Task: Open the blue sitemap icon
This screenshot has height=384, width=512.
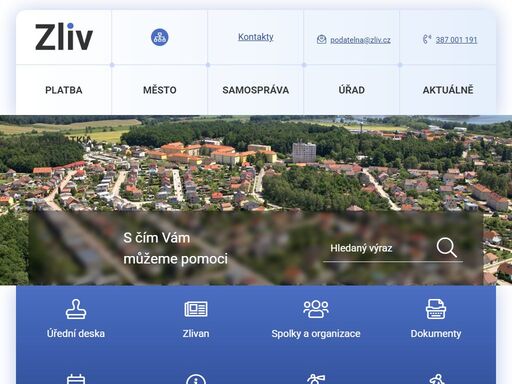Action: click(160, 37)
